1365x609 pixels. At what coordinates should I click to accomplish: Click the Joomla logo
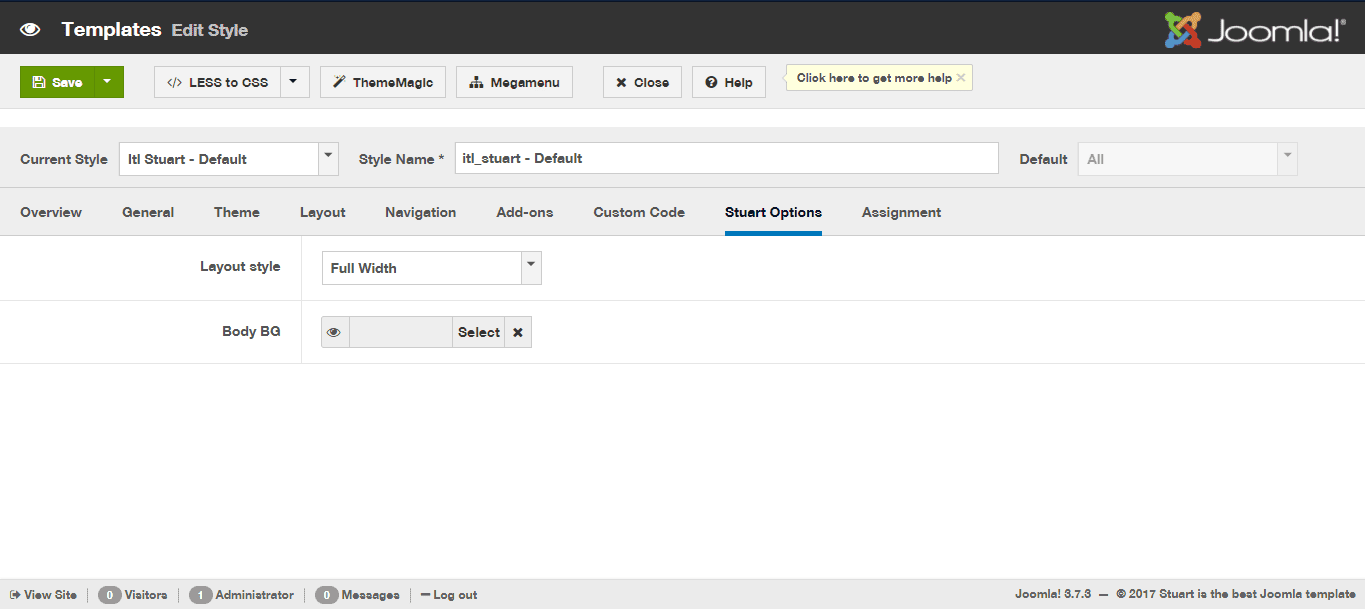click(x=1255, y=30)
